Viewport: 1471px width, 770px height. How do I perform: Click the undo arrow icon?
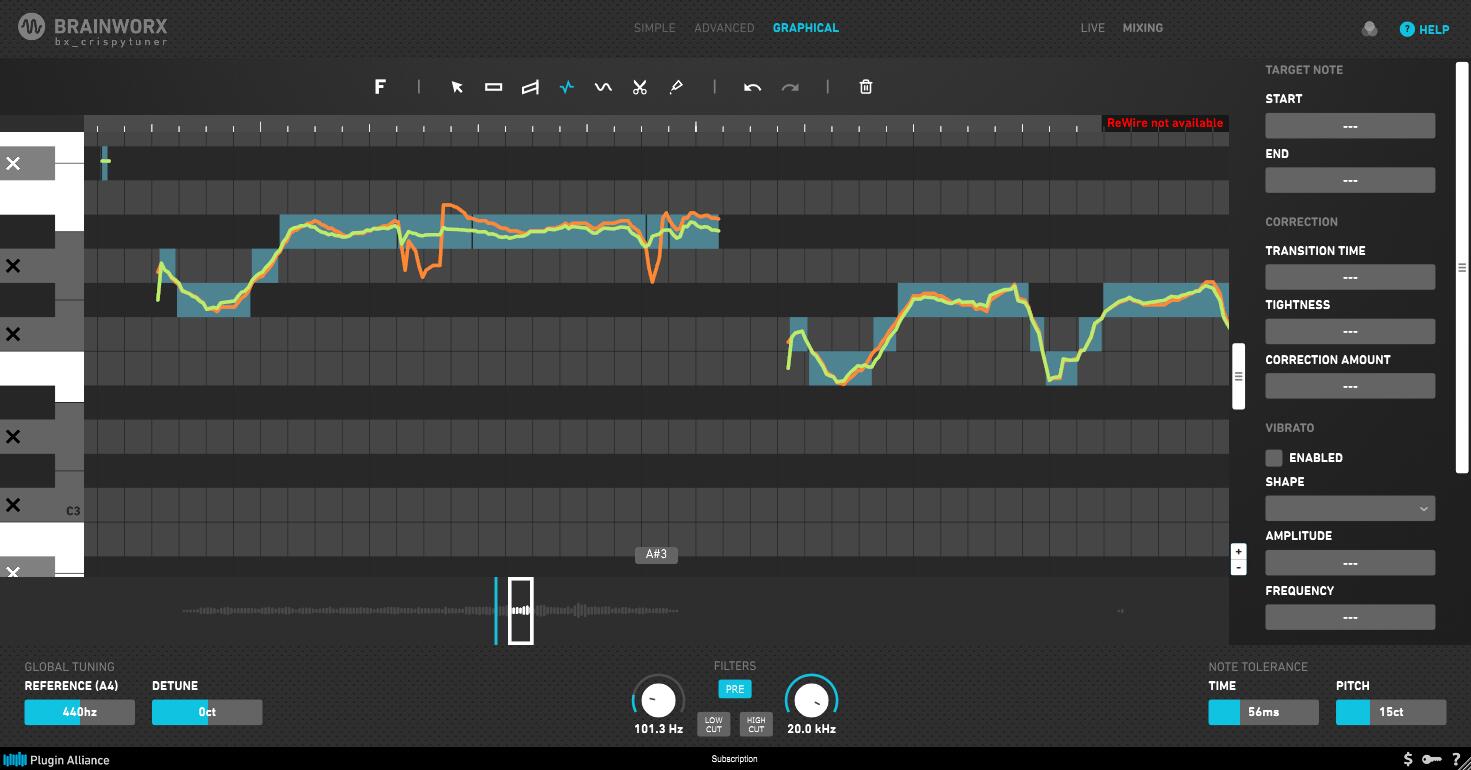pos(753,87)
